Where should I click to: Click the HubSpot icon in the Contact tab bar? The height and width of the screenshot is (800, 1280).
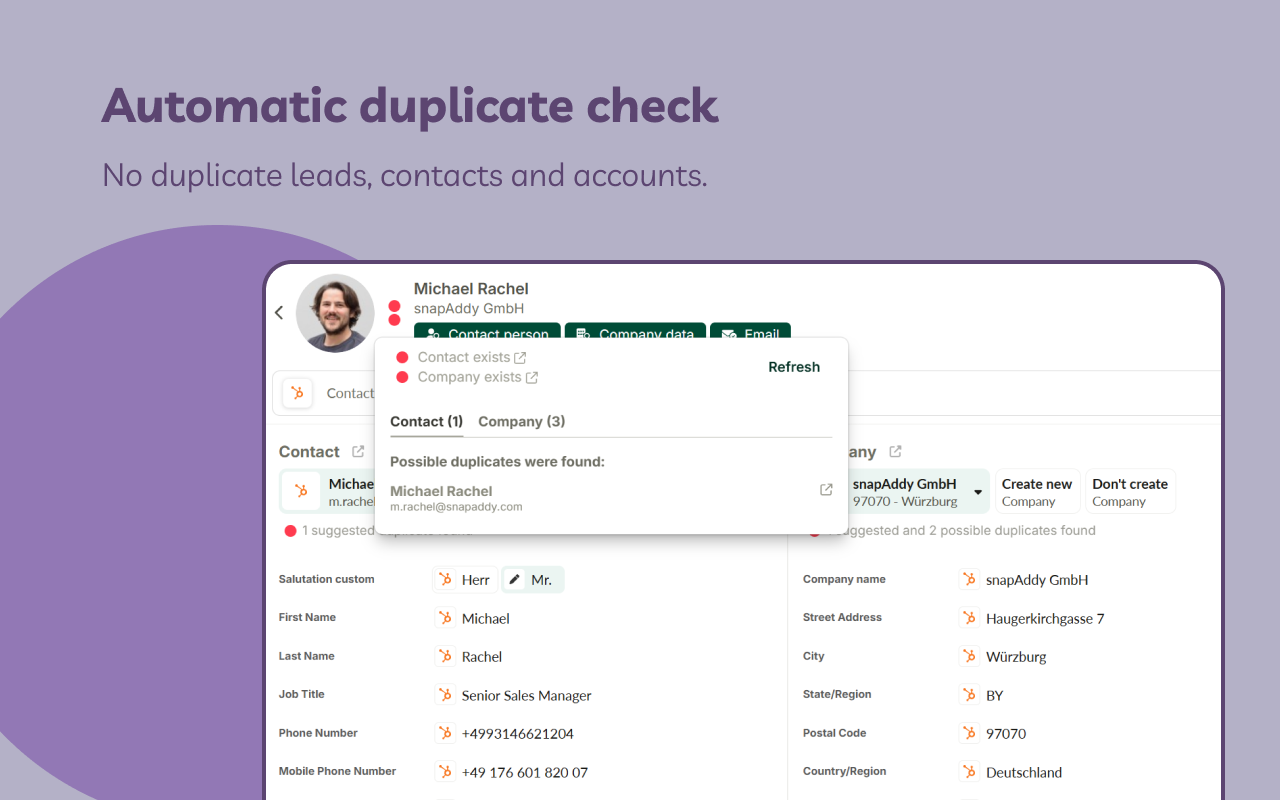[298, 393]
